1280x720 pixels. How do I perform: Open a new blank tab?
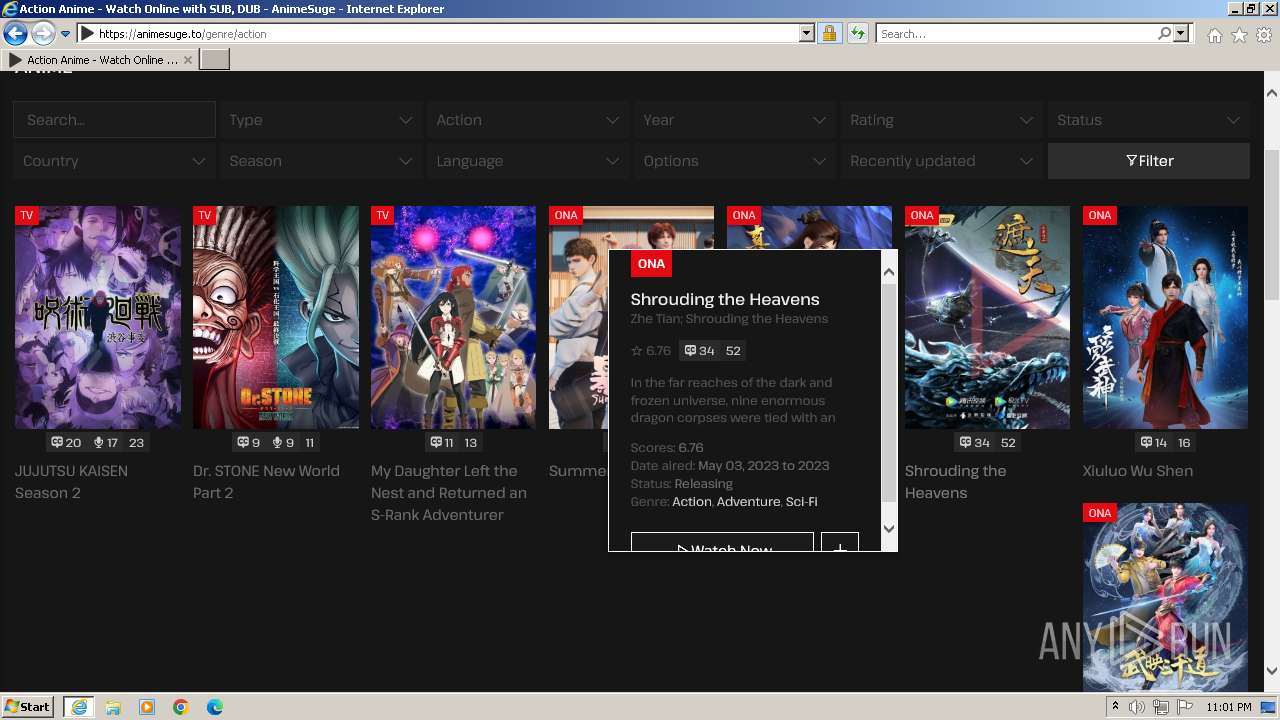pos(215,60)
